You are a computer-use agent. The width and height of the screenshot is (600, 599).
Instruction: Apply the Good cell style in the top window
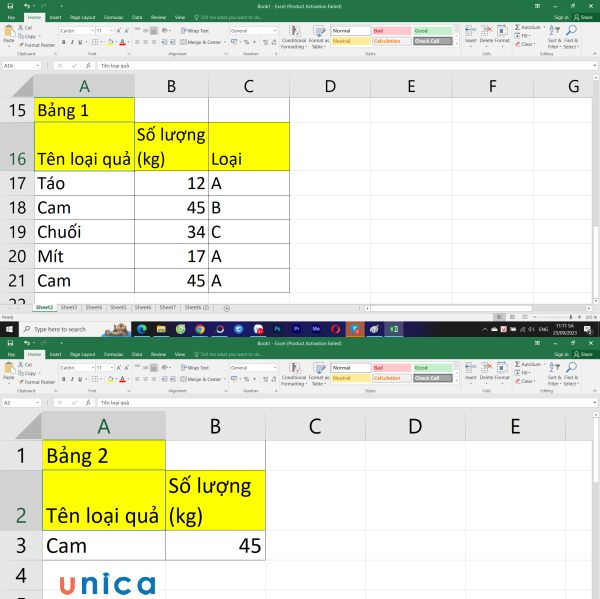[x=433, y=31]
